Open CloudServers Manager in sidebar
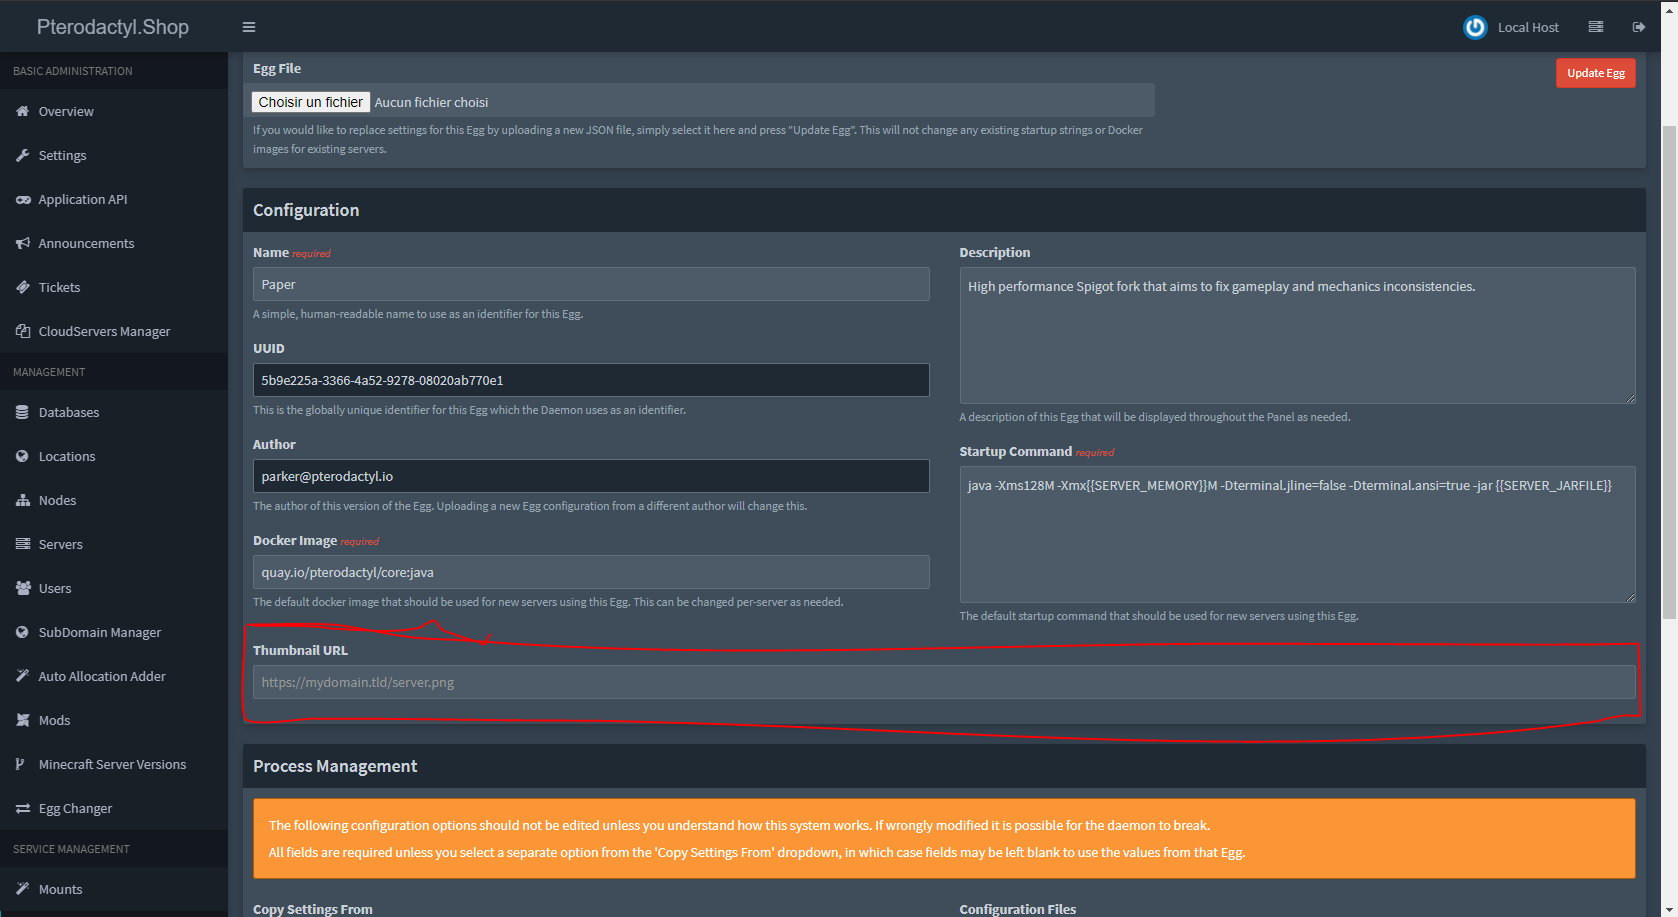Screen dimensions: 1678x917 (104, 331)
